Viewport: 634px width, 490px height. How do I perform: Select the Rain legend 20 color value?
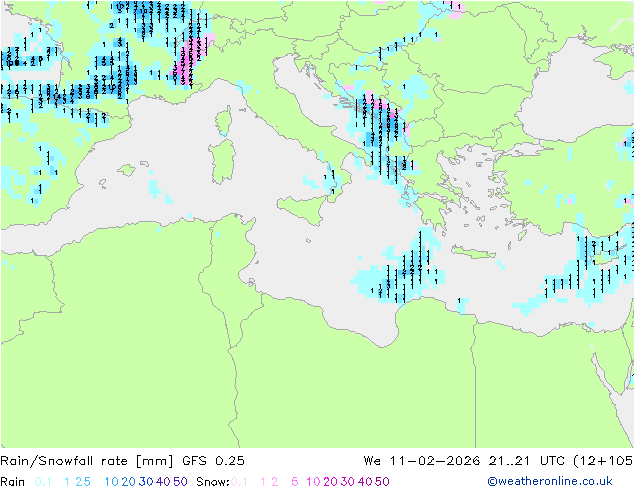tap(128, 482)
